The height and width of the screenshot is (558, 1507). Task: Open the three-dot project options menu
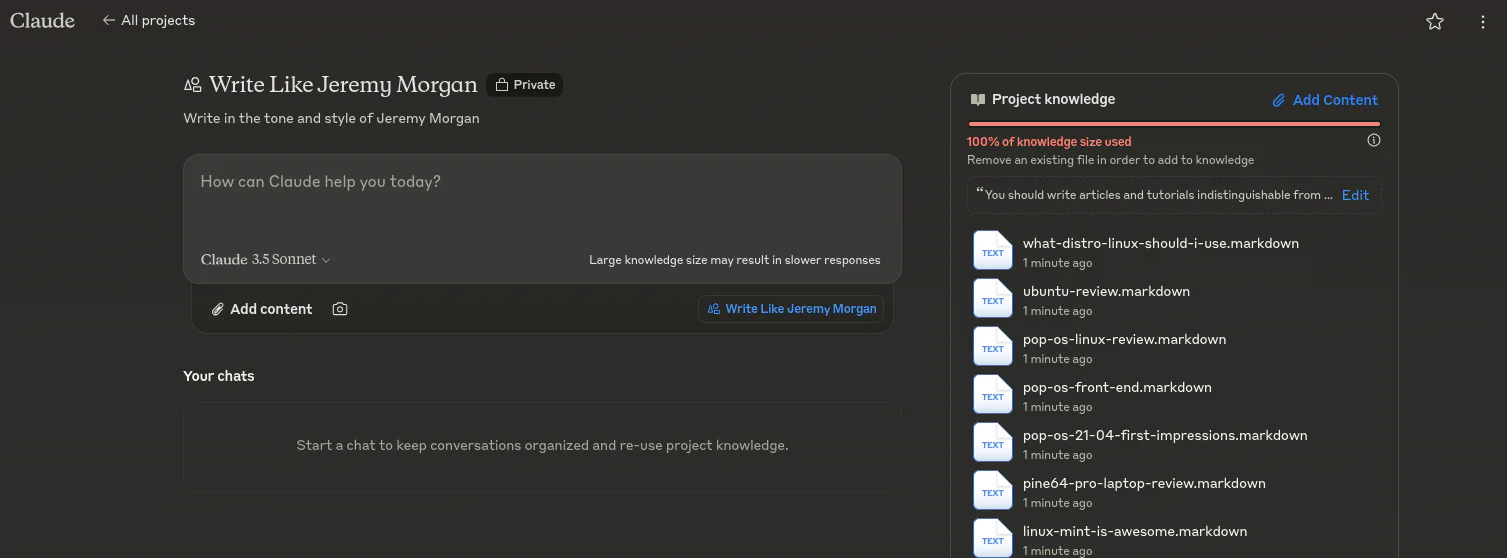[1483, 21]
